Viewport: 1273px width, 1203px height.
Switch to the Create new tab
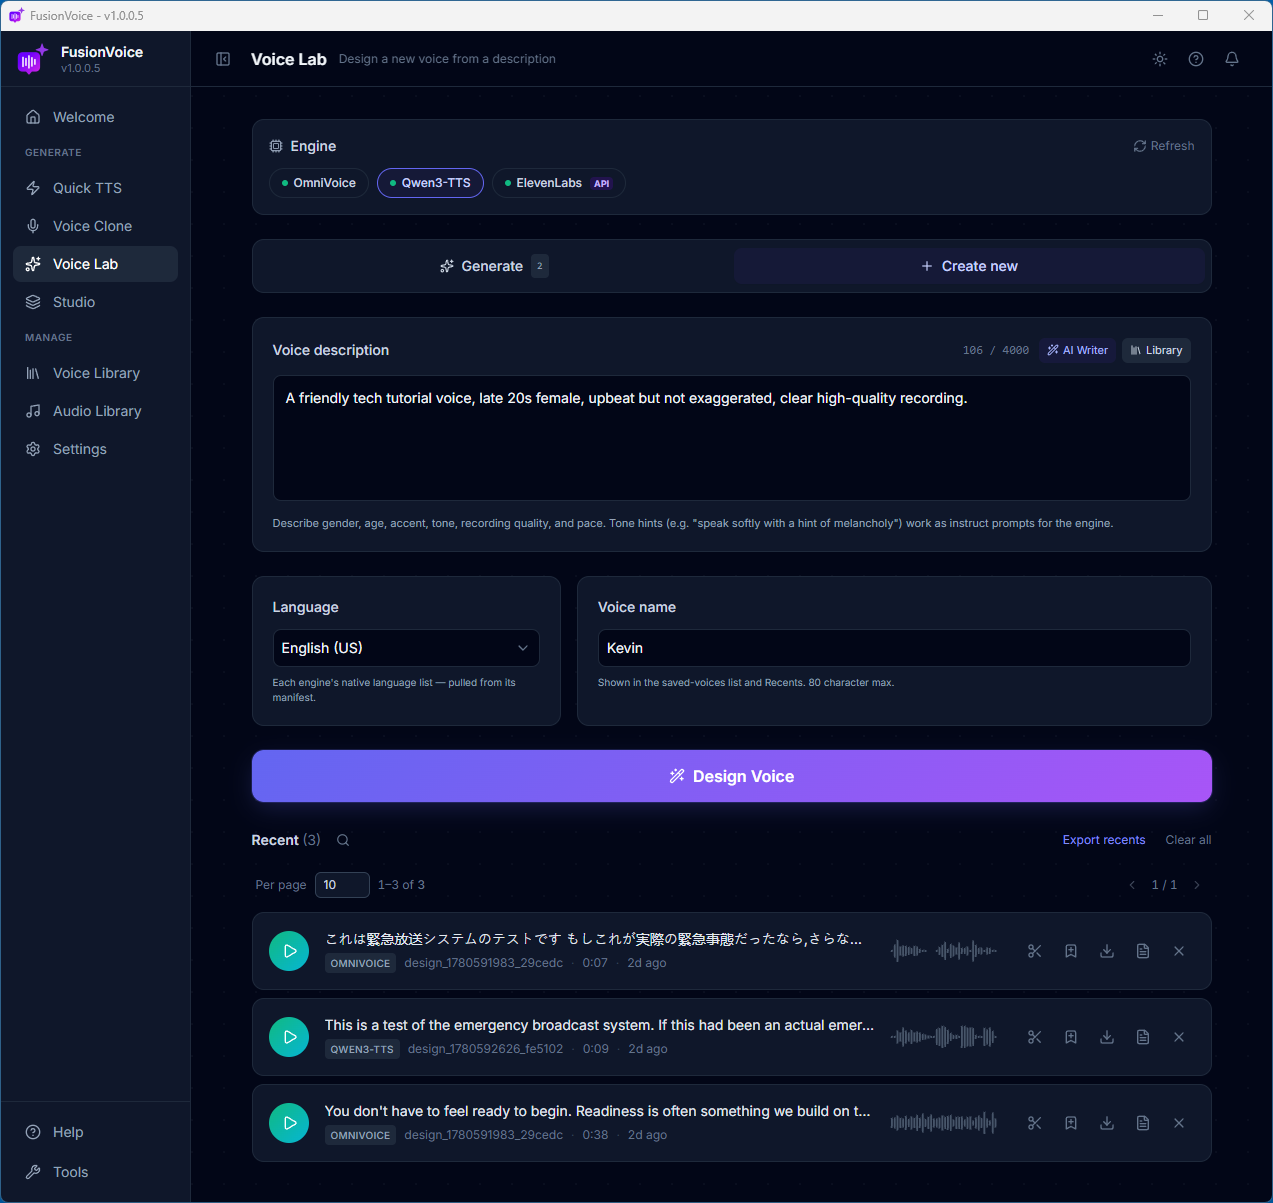pyautogui.click(x=969, y=266)
